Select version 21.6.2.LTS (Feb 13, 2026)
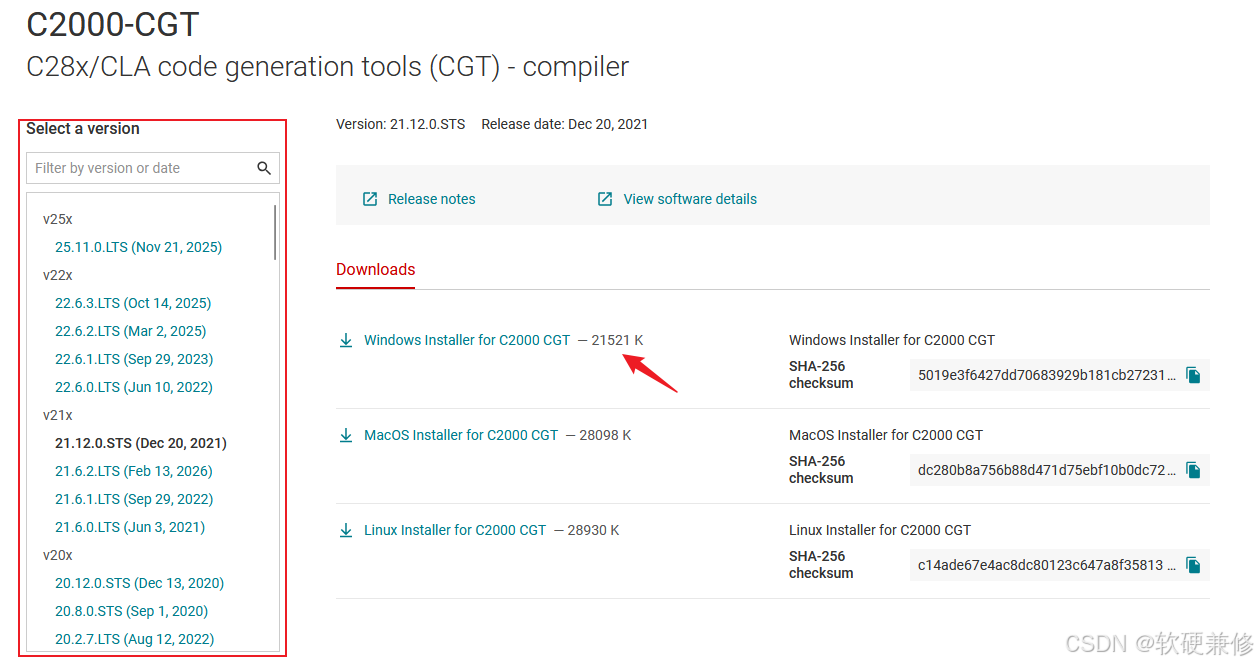Image resolution: width=1258 pixels, height=665 pixels. coord(134,471)
